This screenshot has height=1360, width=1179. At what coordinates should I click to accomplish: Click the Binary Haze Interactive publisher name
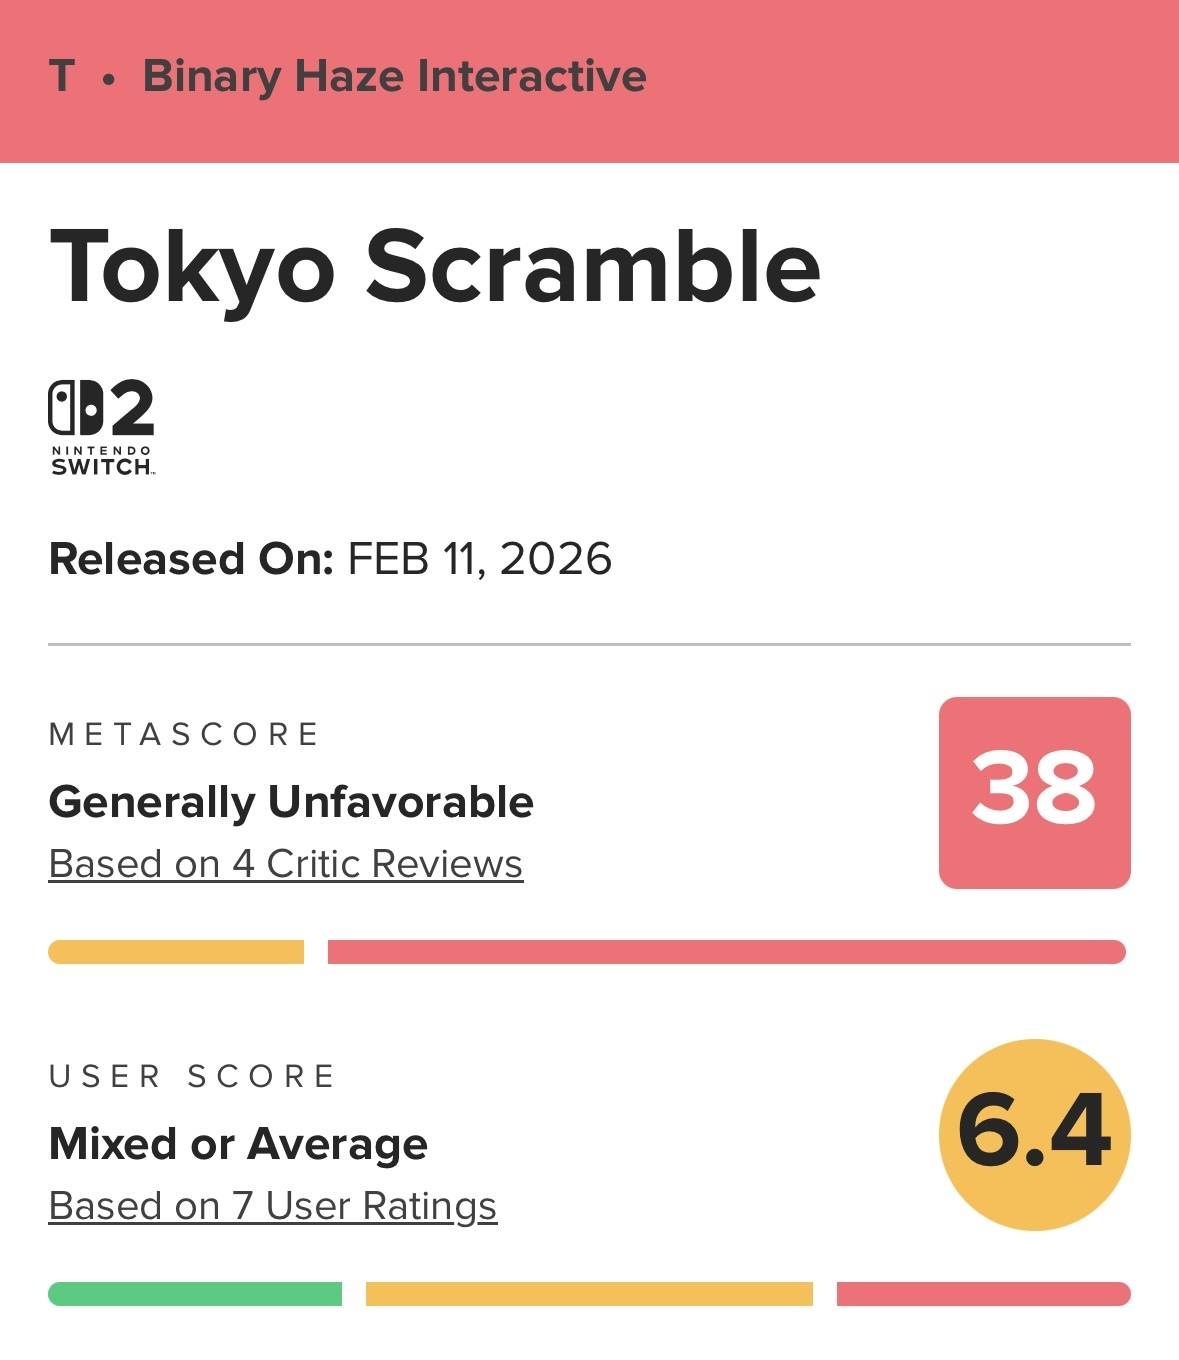394,76
